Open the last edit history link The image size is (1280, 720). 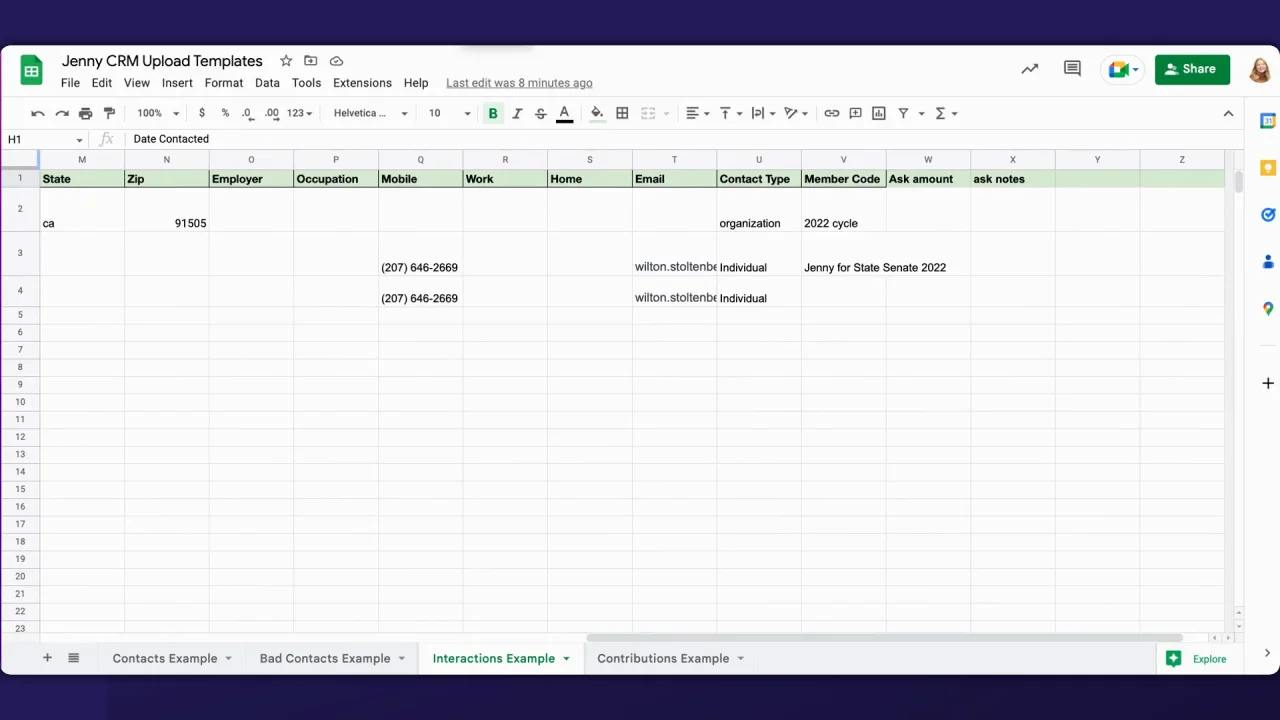[x=519, y=83]
